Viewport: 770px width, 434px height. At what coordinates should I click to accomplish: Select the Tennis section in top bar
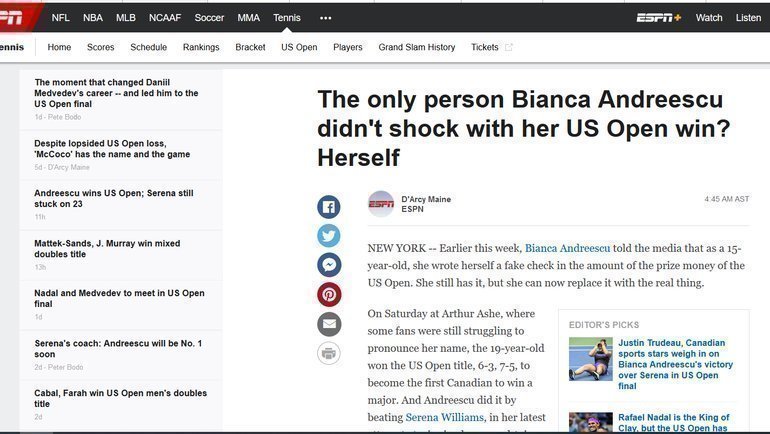click(x=287, y=18)
